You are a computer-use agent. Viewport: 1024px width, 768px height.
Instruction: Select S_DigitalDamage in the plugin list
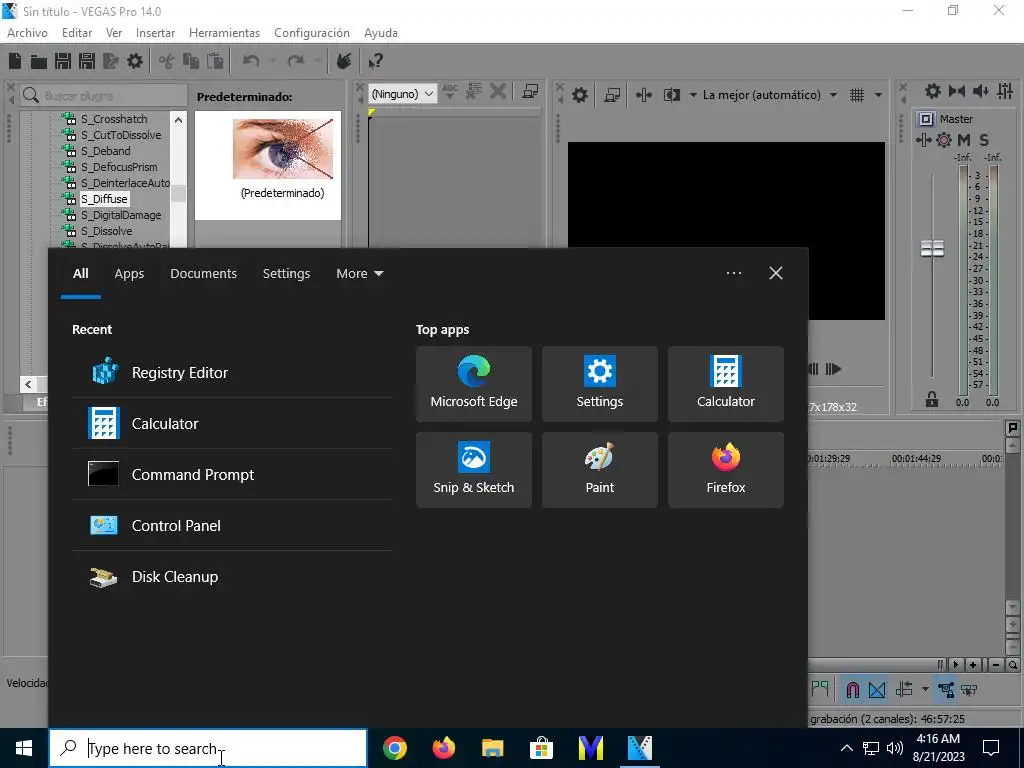click(x=121, y=215)
